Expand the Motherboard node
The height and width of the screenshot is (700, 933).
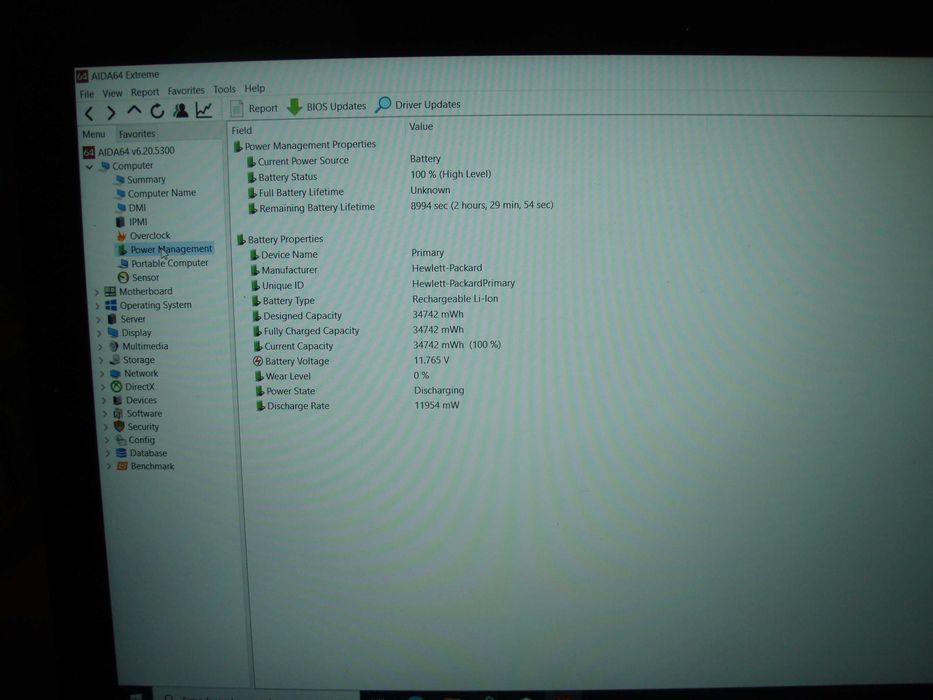pyautogui.click(x=97, y=292)
